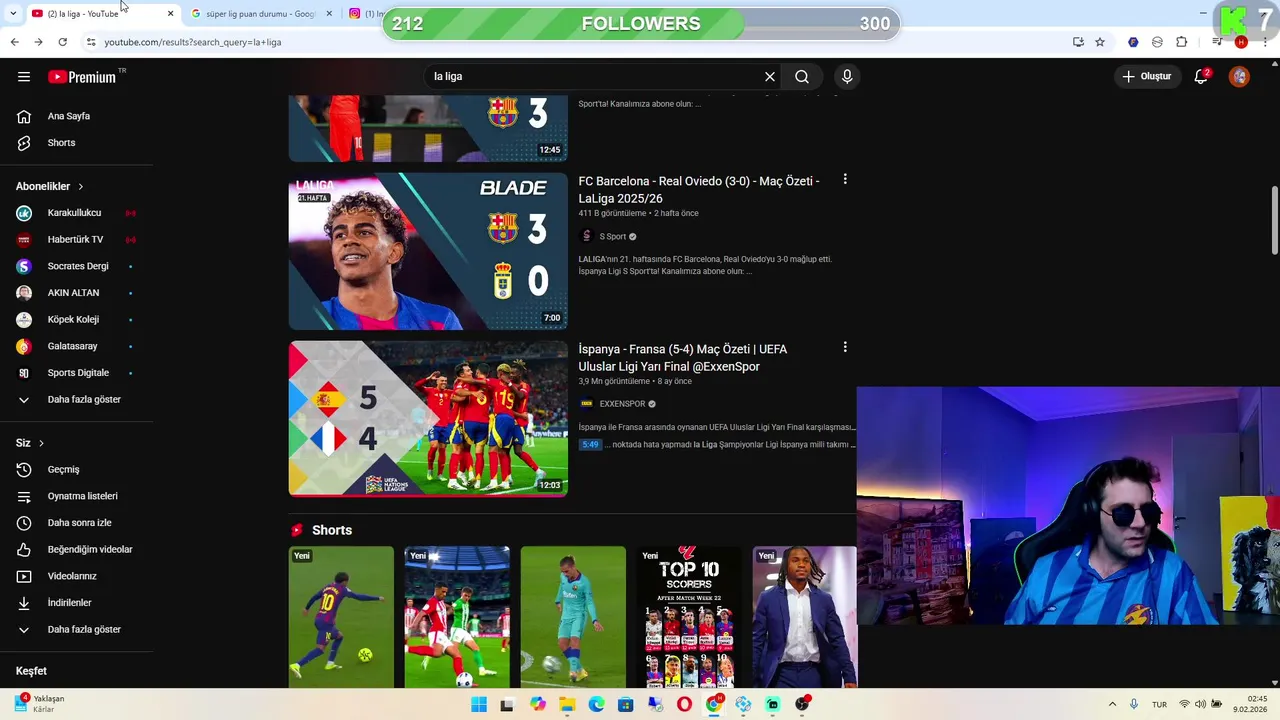Image resolution: width=1280 pixels, height=720 pixels.
Task: Open TOP 10 SCORERS Short
Action: [x=689, y=617]
